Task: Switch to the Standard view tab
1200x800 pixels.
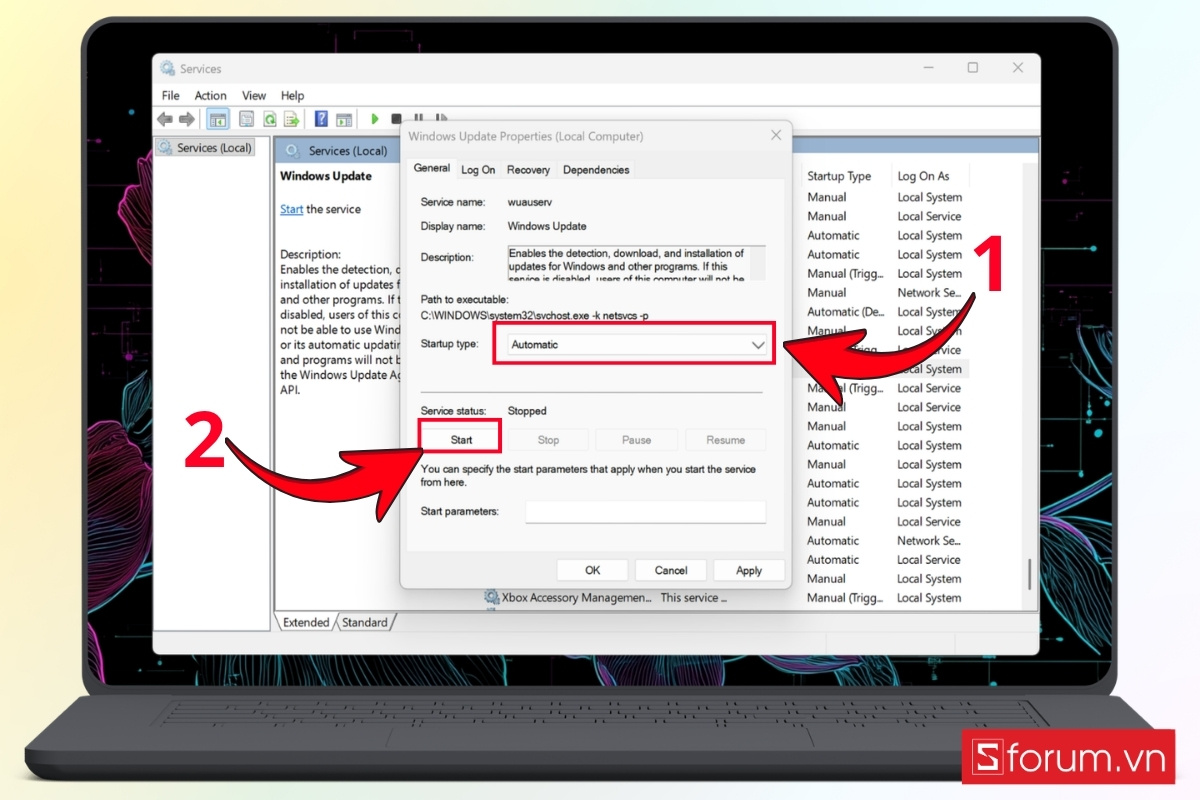Action: pyautogui.click(x=365, y=622)
